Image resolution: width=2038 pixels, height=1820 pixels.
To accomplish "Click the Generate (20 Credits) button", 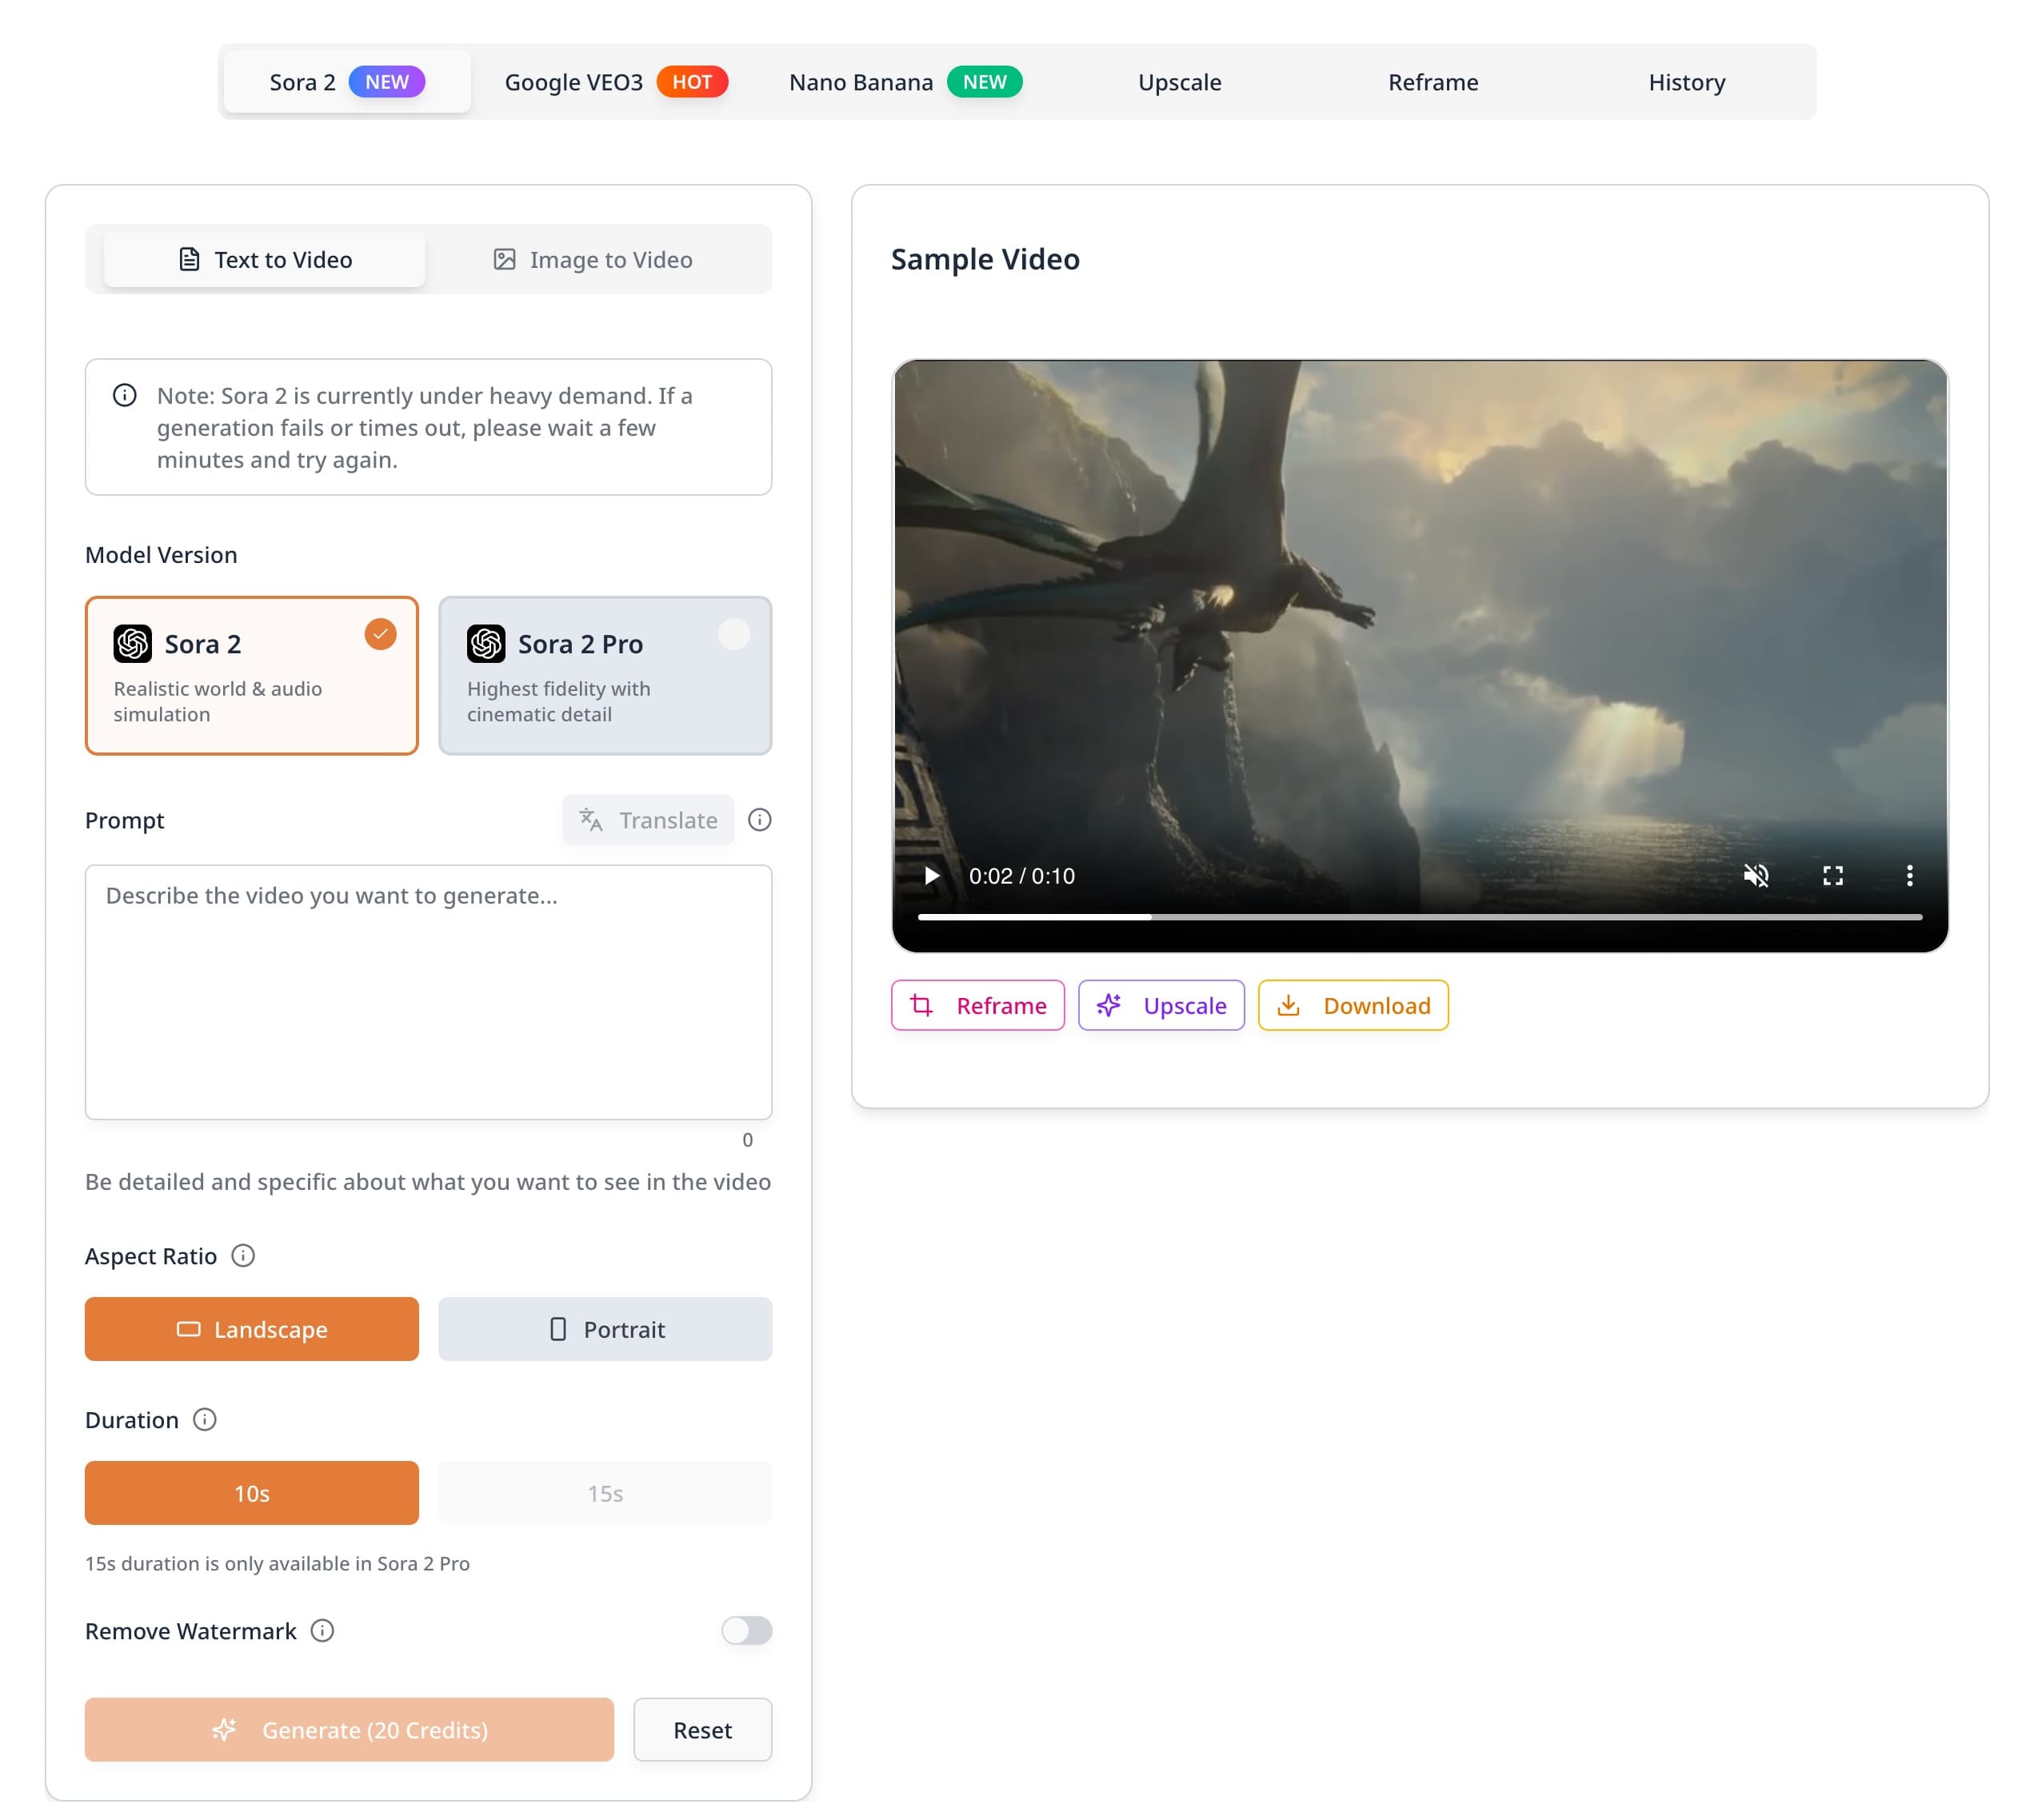I will point(349,1730).
